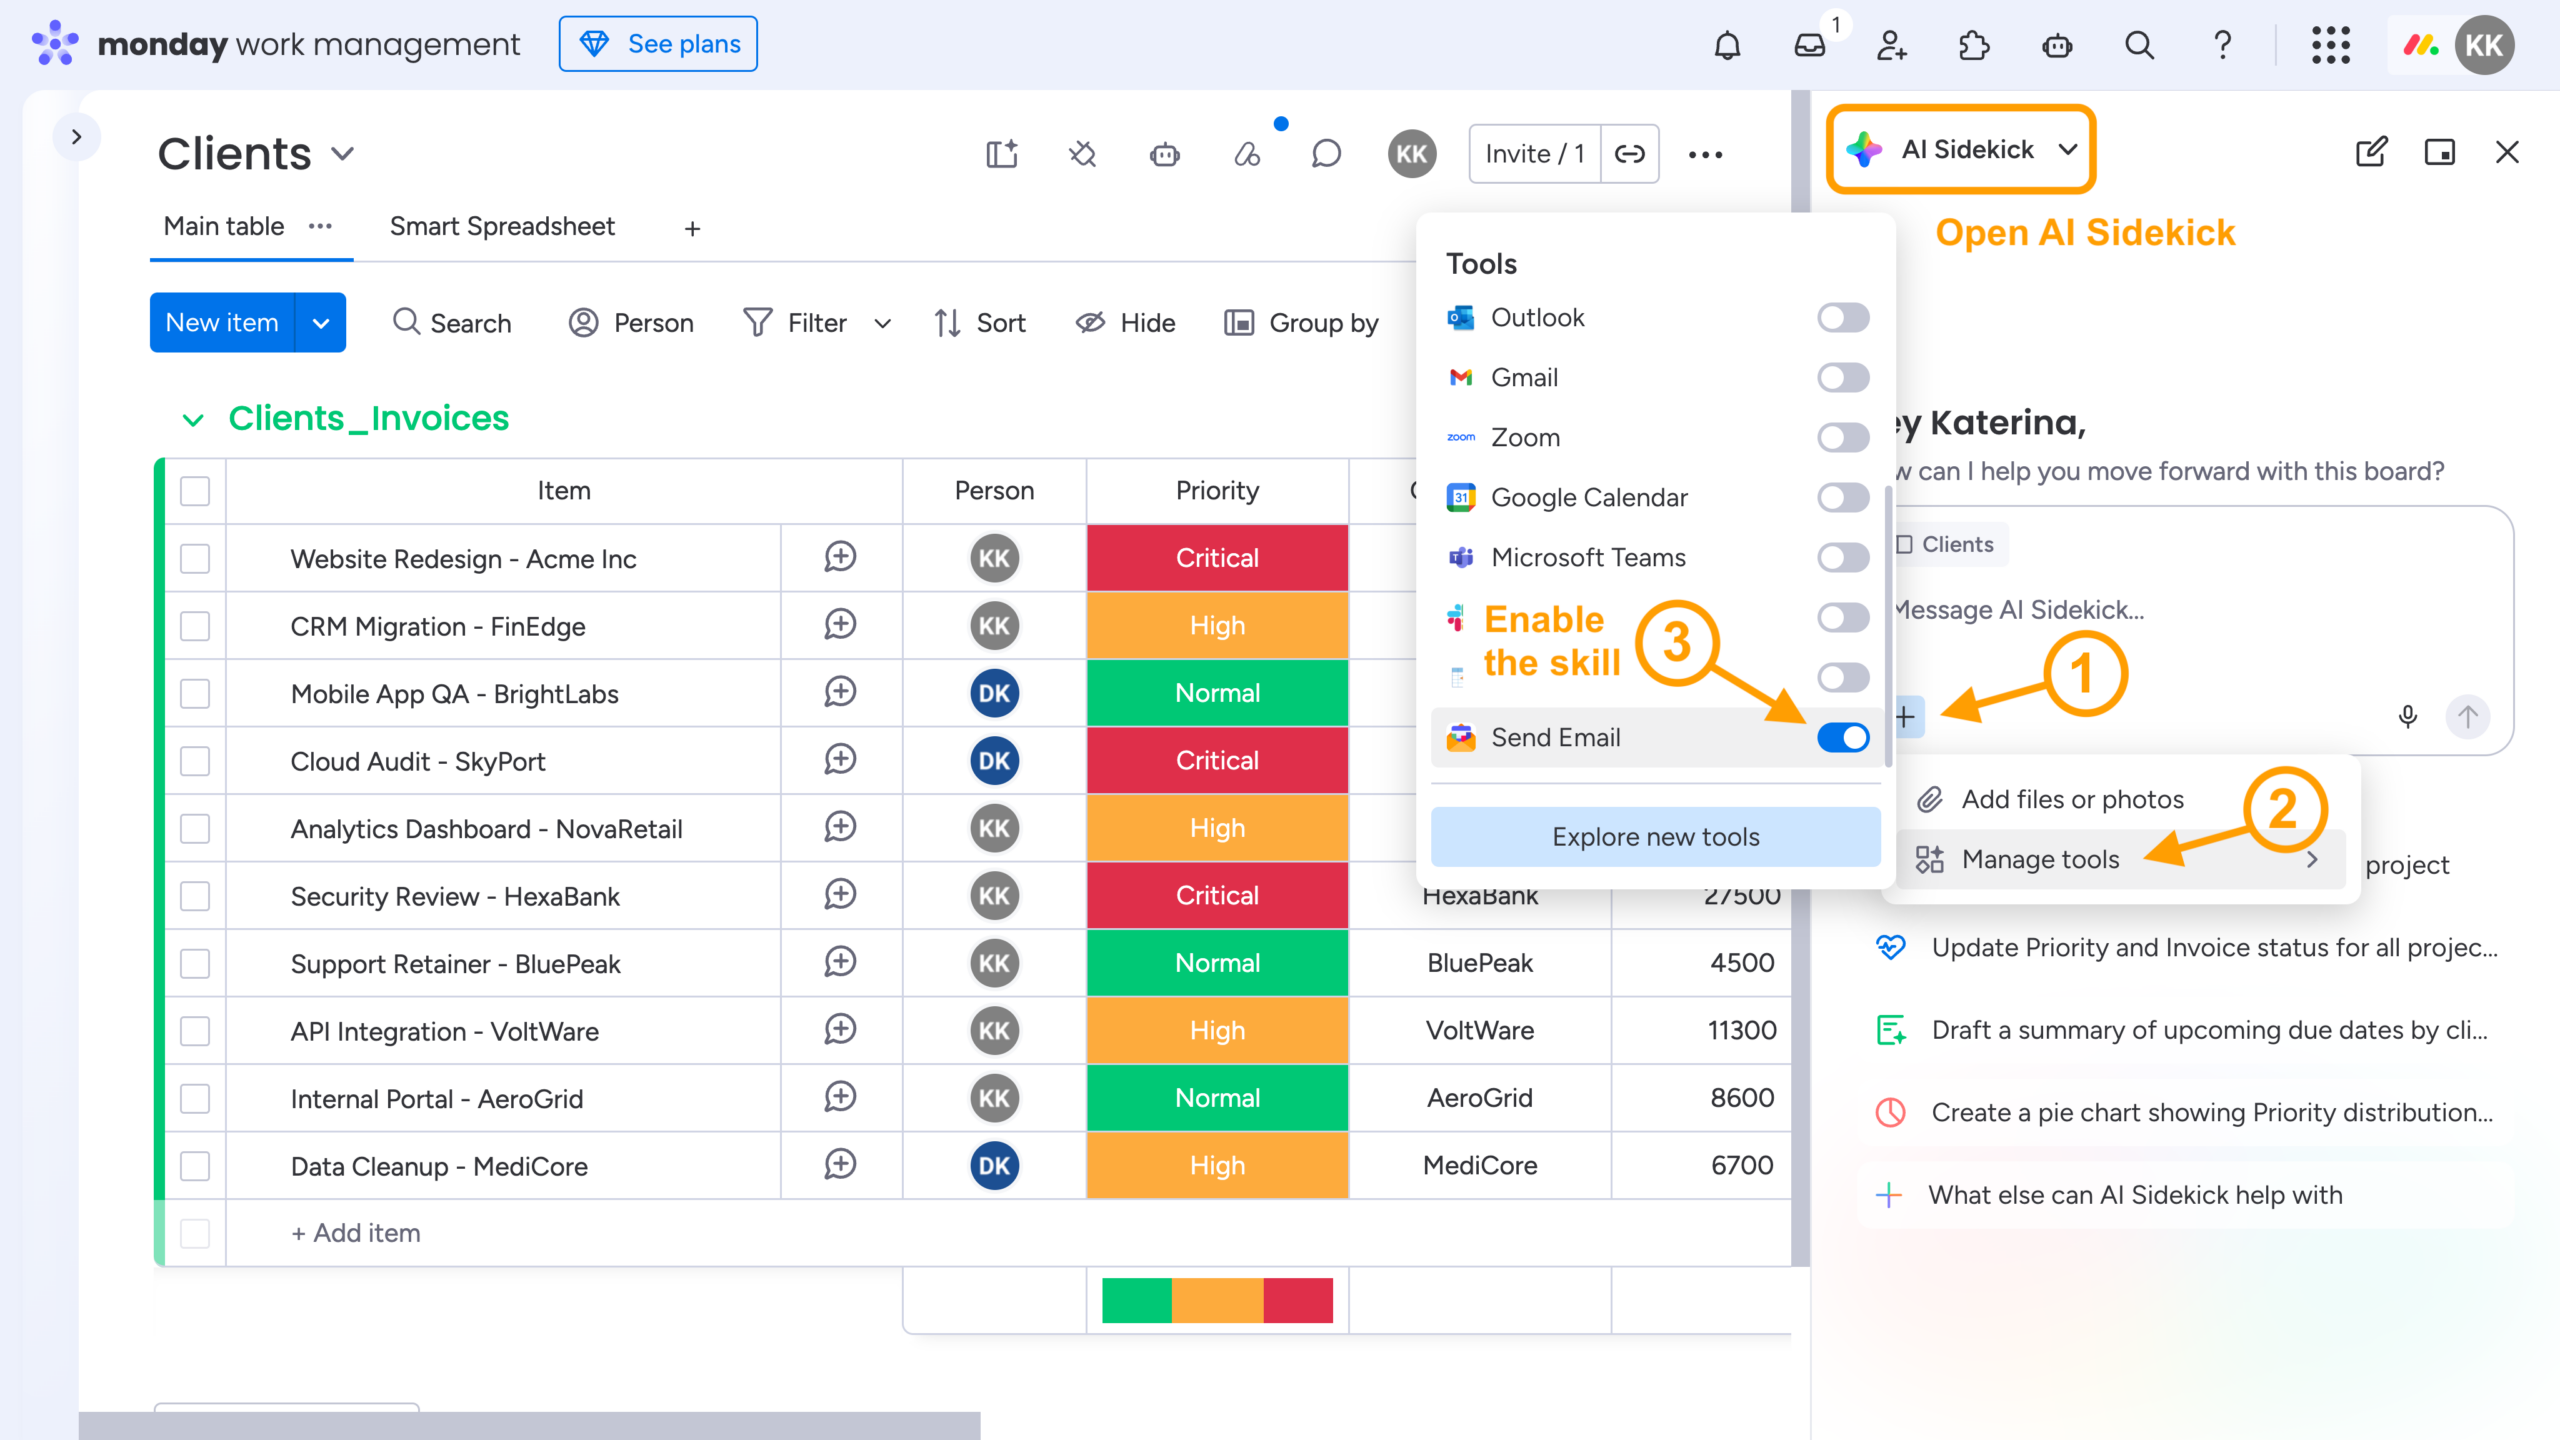Viewport: 2560px width, 1440px height.
Task: Open the top bar search magnifier
Action: point(2139,45)
